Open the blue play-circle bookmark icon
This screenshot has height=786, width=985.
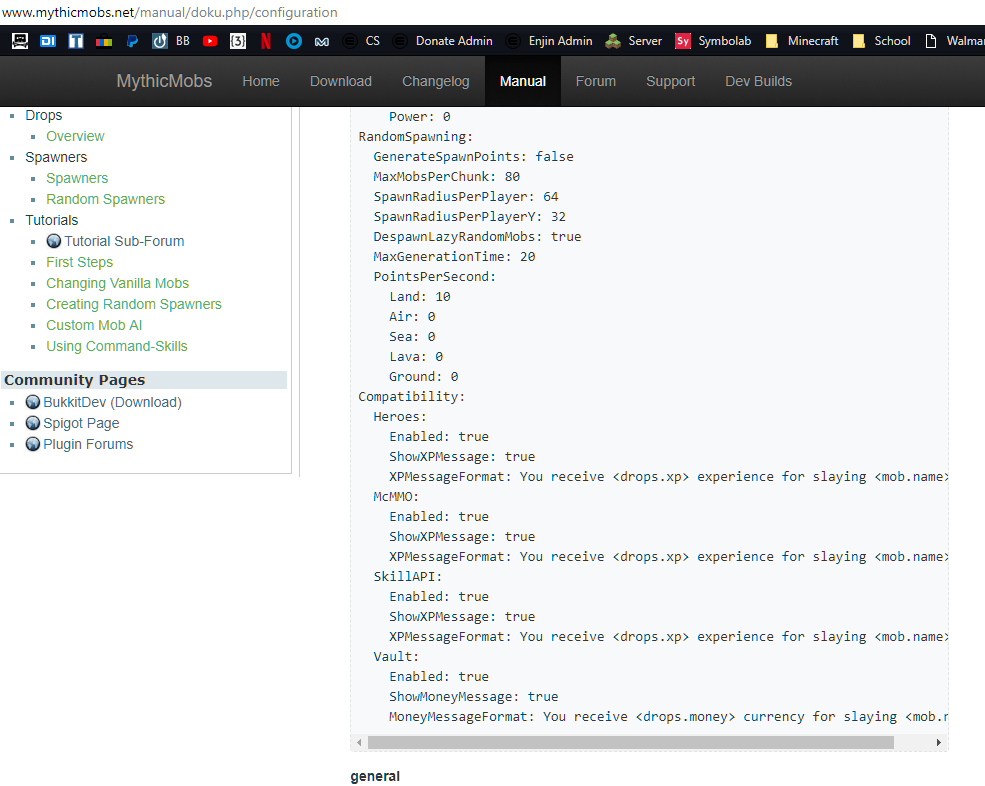point(293,41)
